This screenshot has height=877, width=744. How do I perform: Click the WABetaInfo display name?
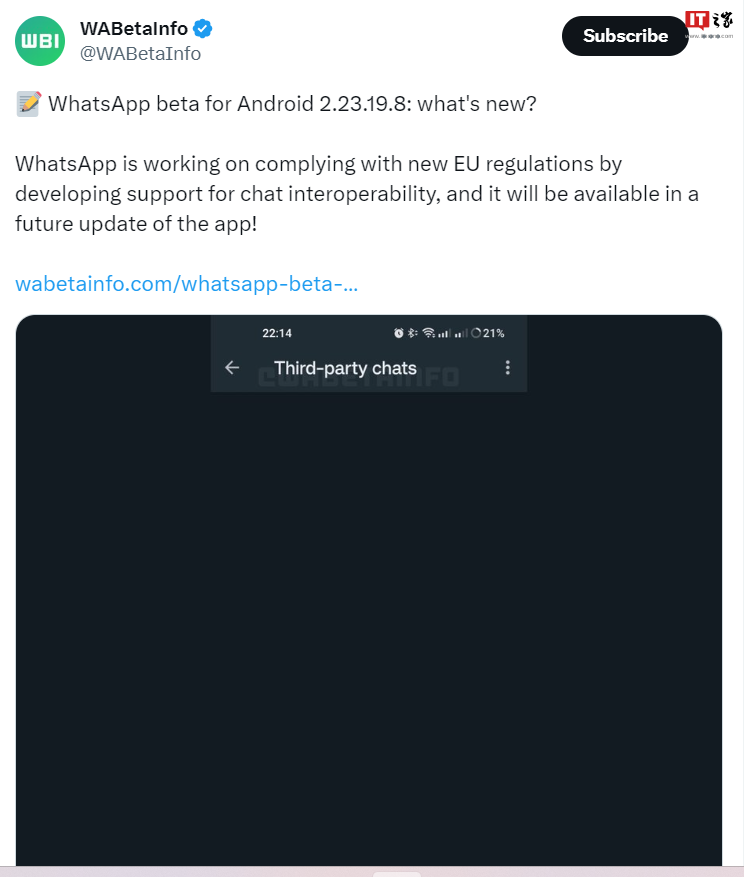(x=134, y=28)
